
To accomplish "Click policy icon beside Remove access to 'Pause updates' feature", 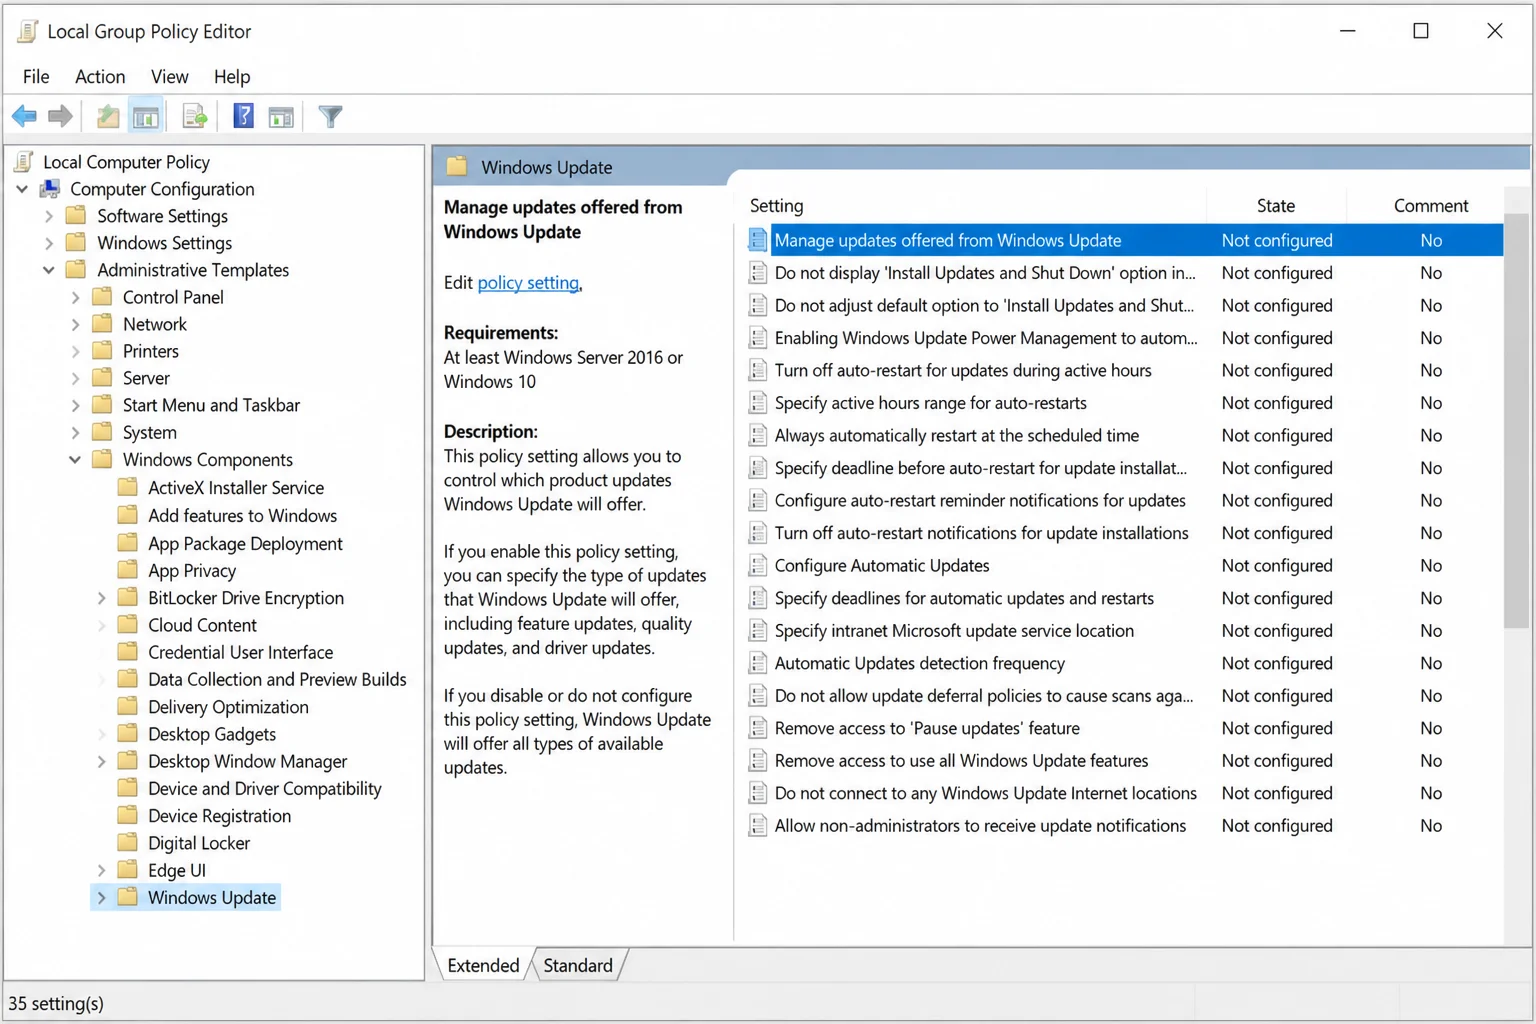I will pos(758,728).
